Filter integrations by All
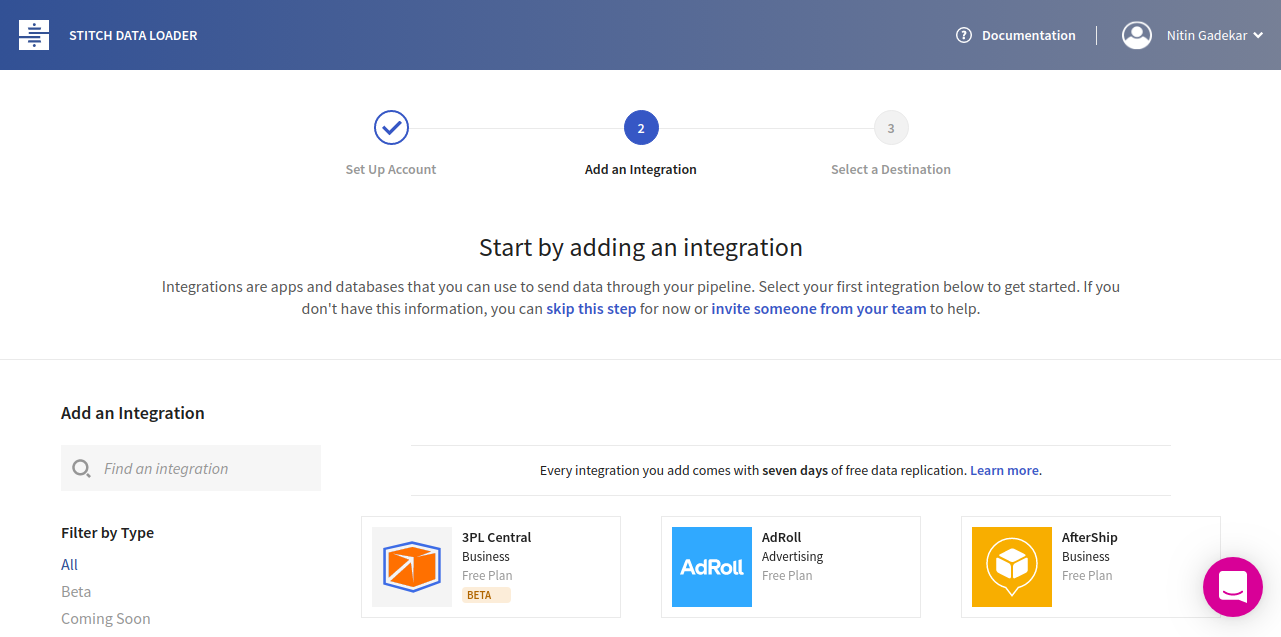This screenshot has height=637, width=1281. (x=69, y=565)
